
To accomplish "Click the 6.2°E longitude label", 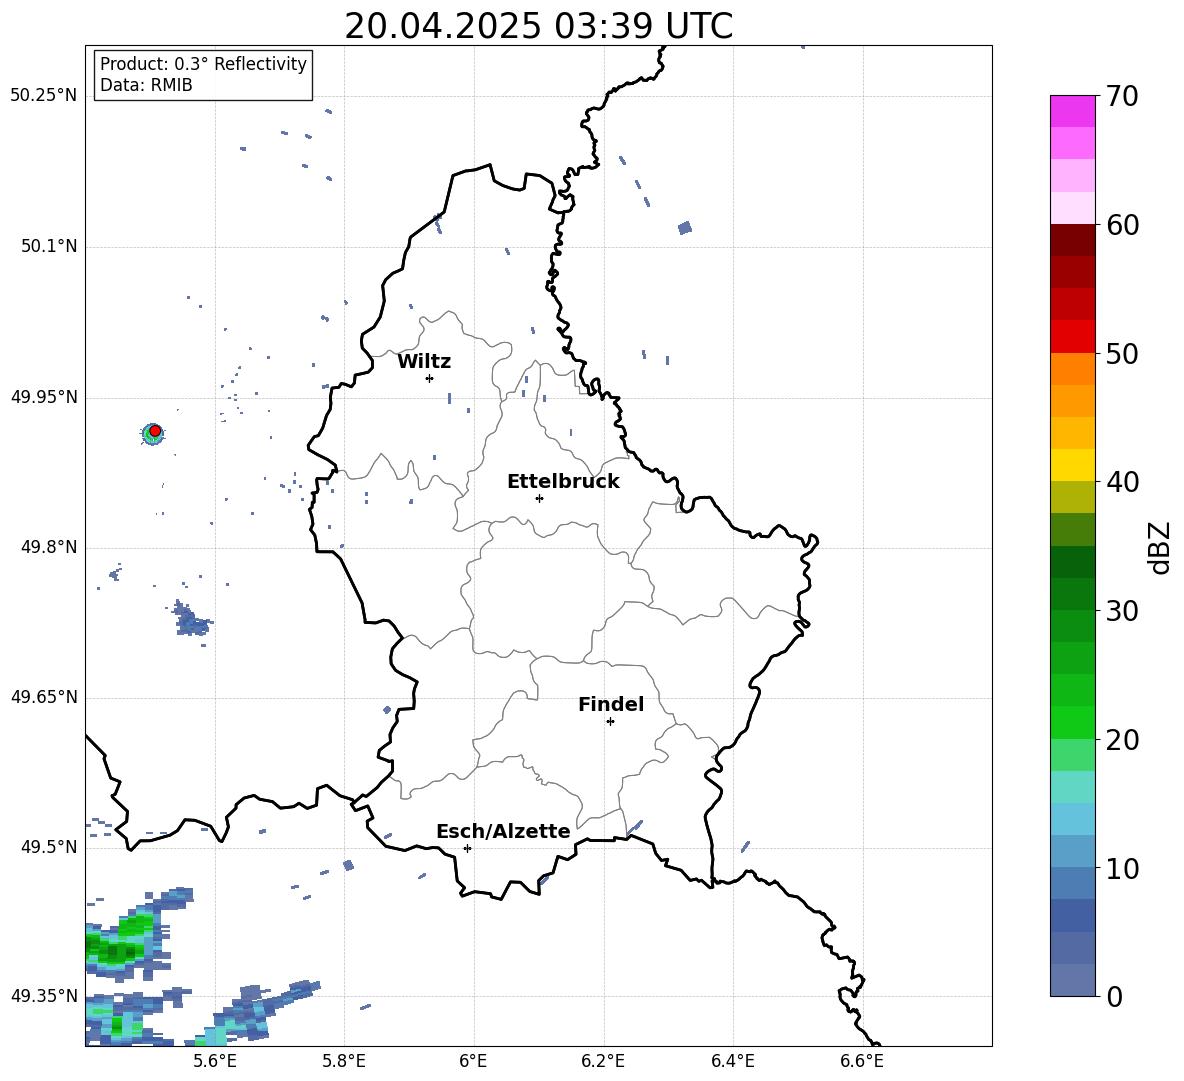I will pos(603,1061).
